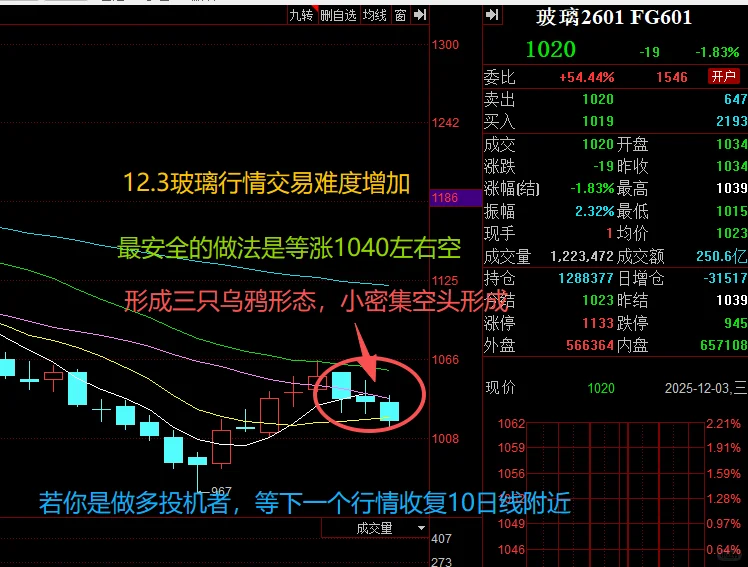
Task: Click the 成交额 value 250.6亿
Action: click(722, 257)
